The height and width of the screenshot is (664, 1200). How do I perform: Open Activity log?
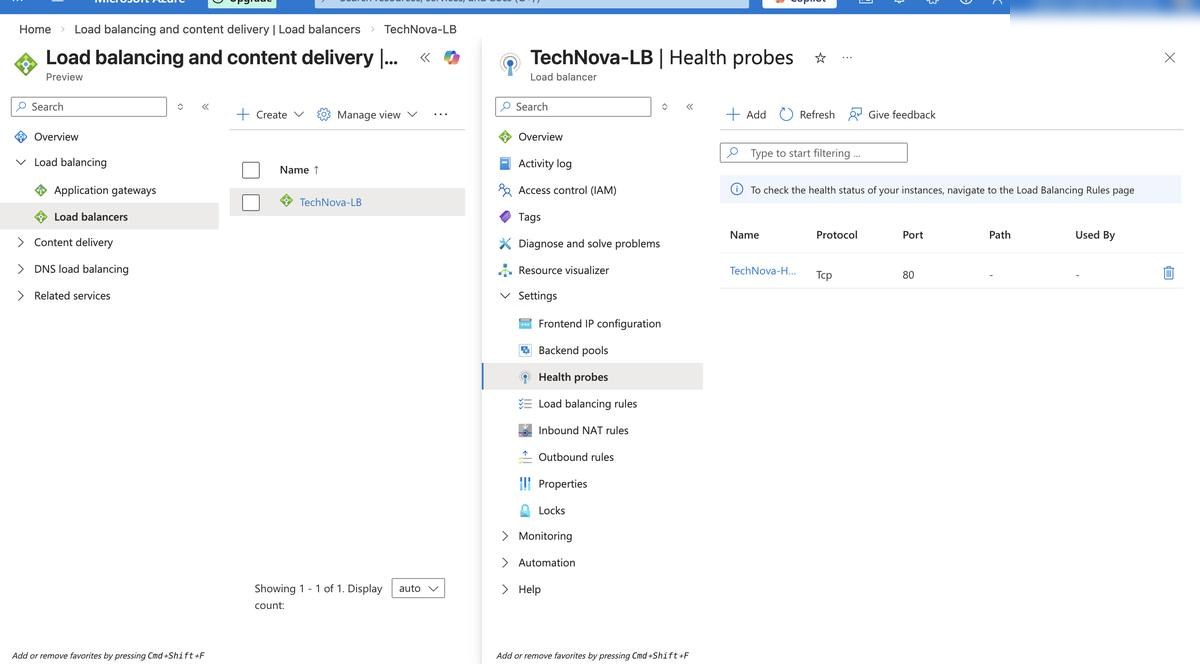pyautogui.click(x=545, y=163)
